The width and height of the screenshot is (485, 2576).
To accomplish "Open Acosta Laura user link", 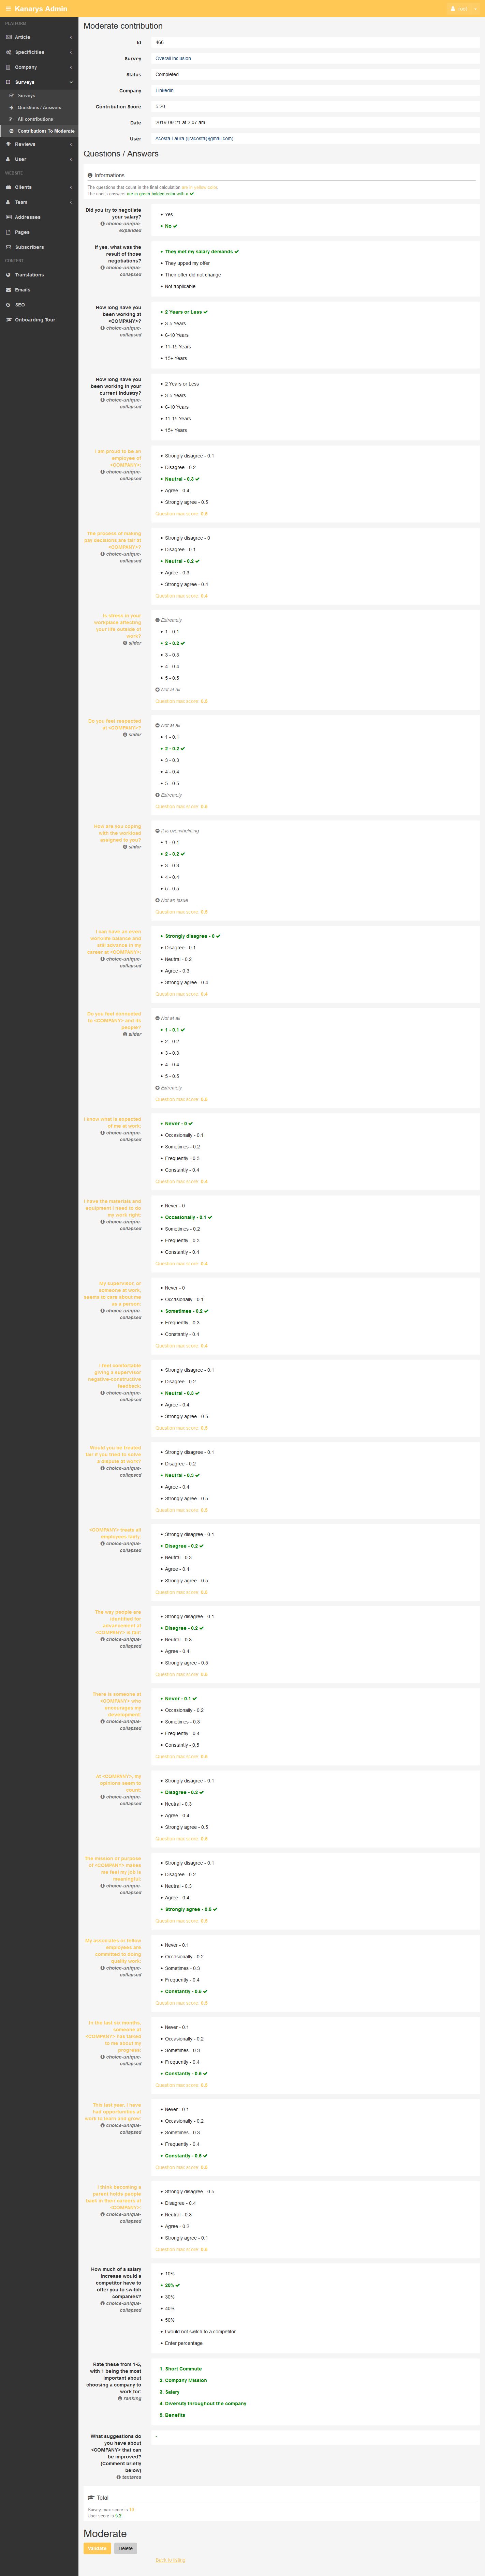I will (194, 139).
